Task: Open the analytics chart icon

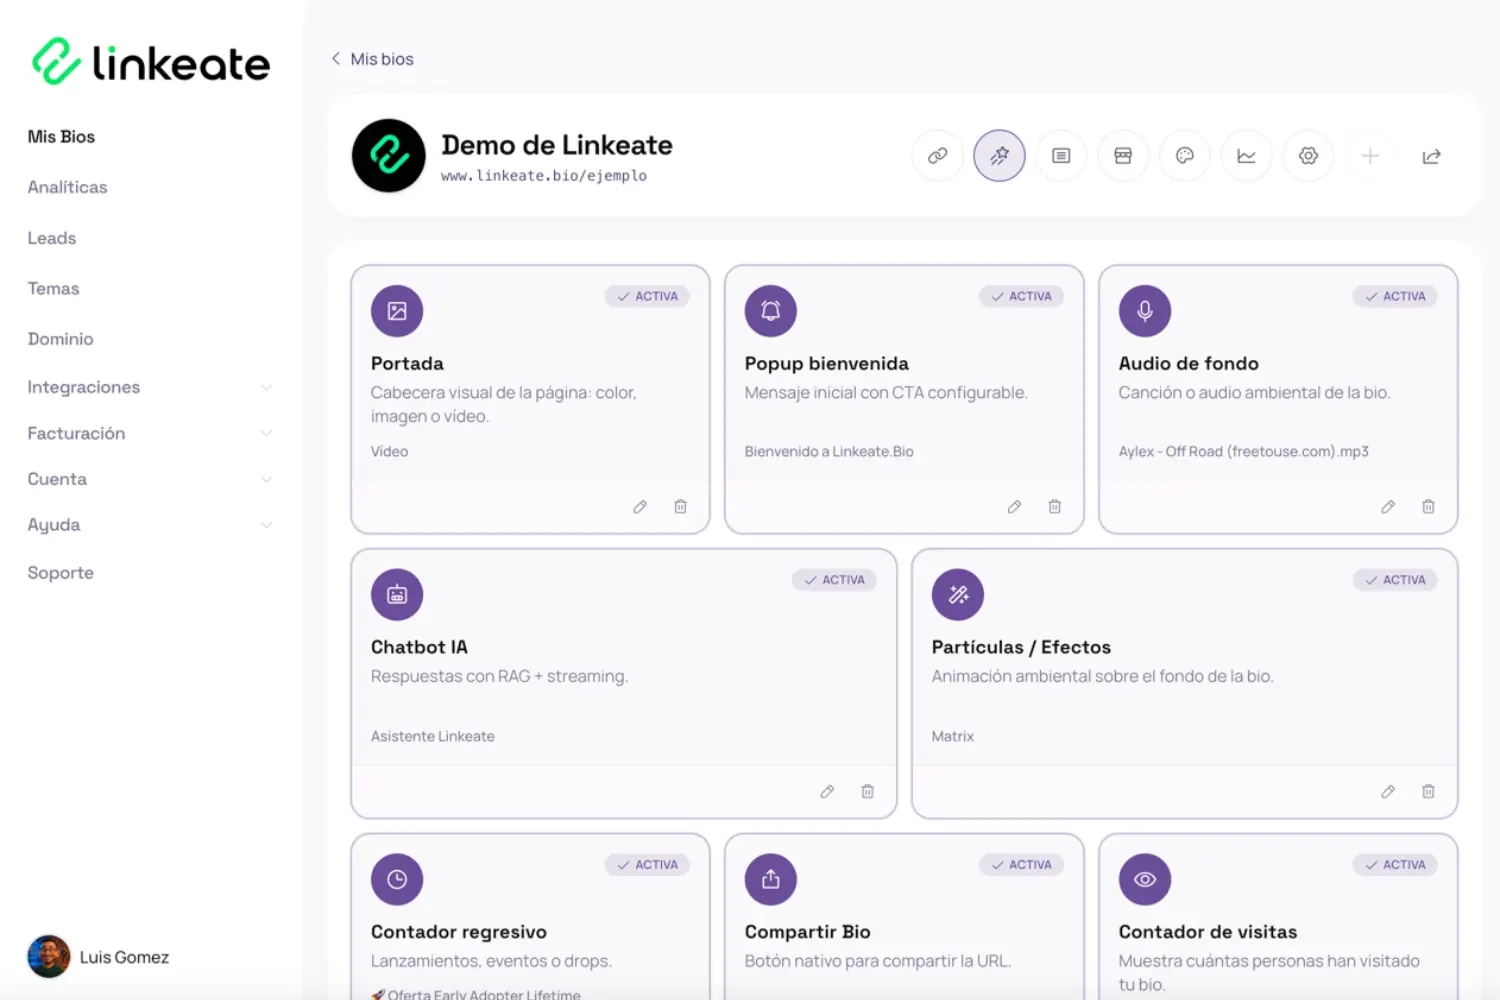Action: point(1247,156)
